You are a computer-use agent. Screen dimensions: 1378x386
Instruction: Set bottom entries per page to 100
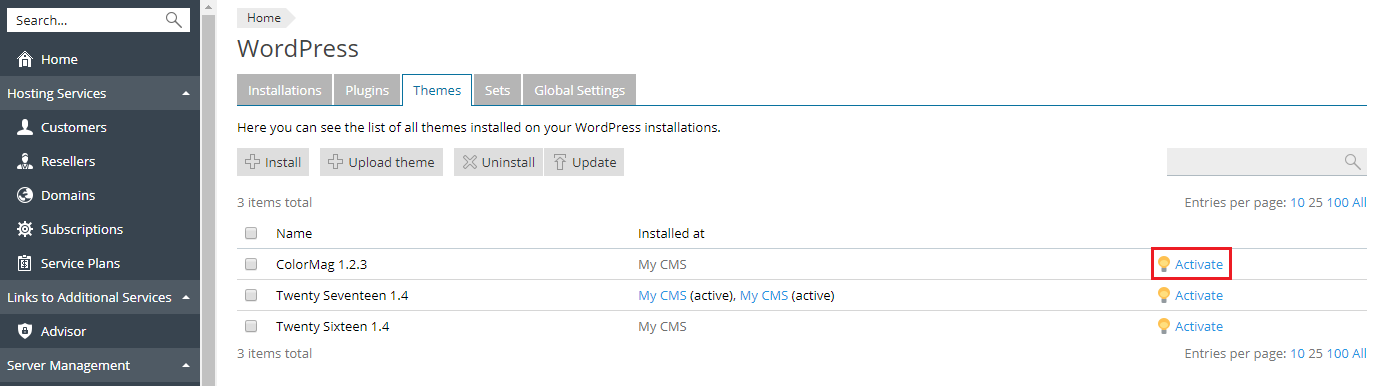[x=1337, y=353]
